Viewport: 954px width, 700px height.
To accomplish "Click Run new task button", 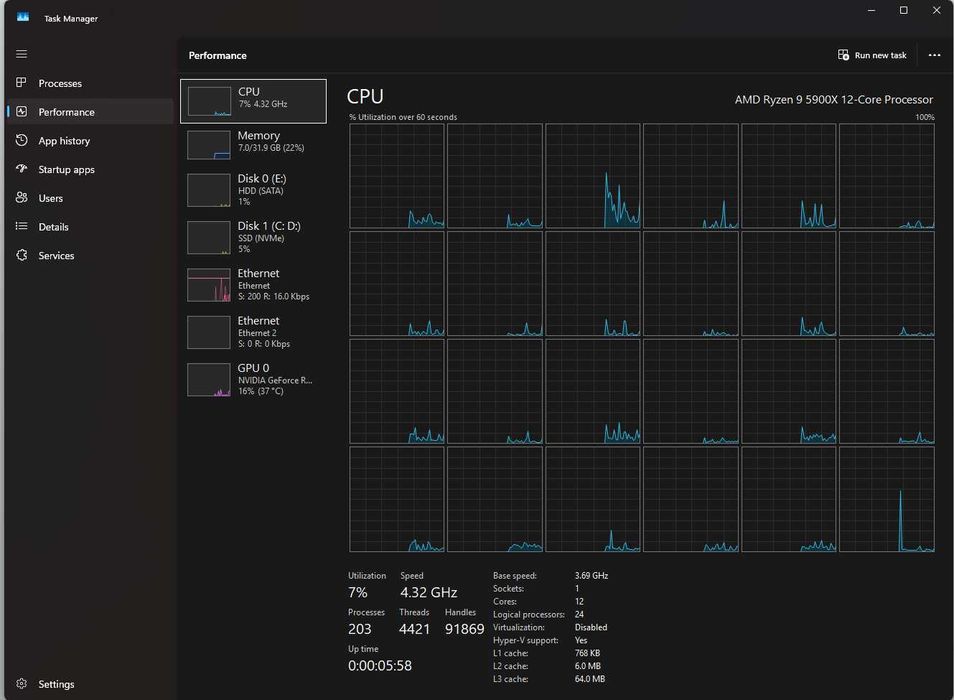I will (872, 55).
